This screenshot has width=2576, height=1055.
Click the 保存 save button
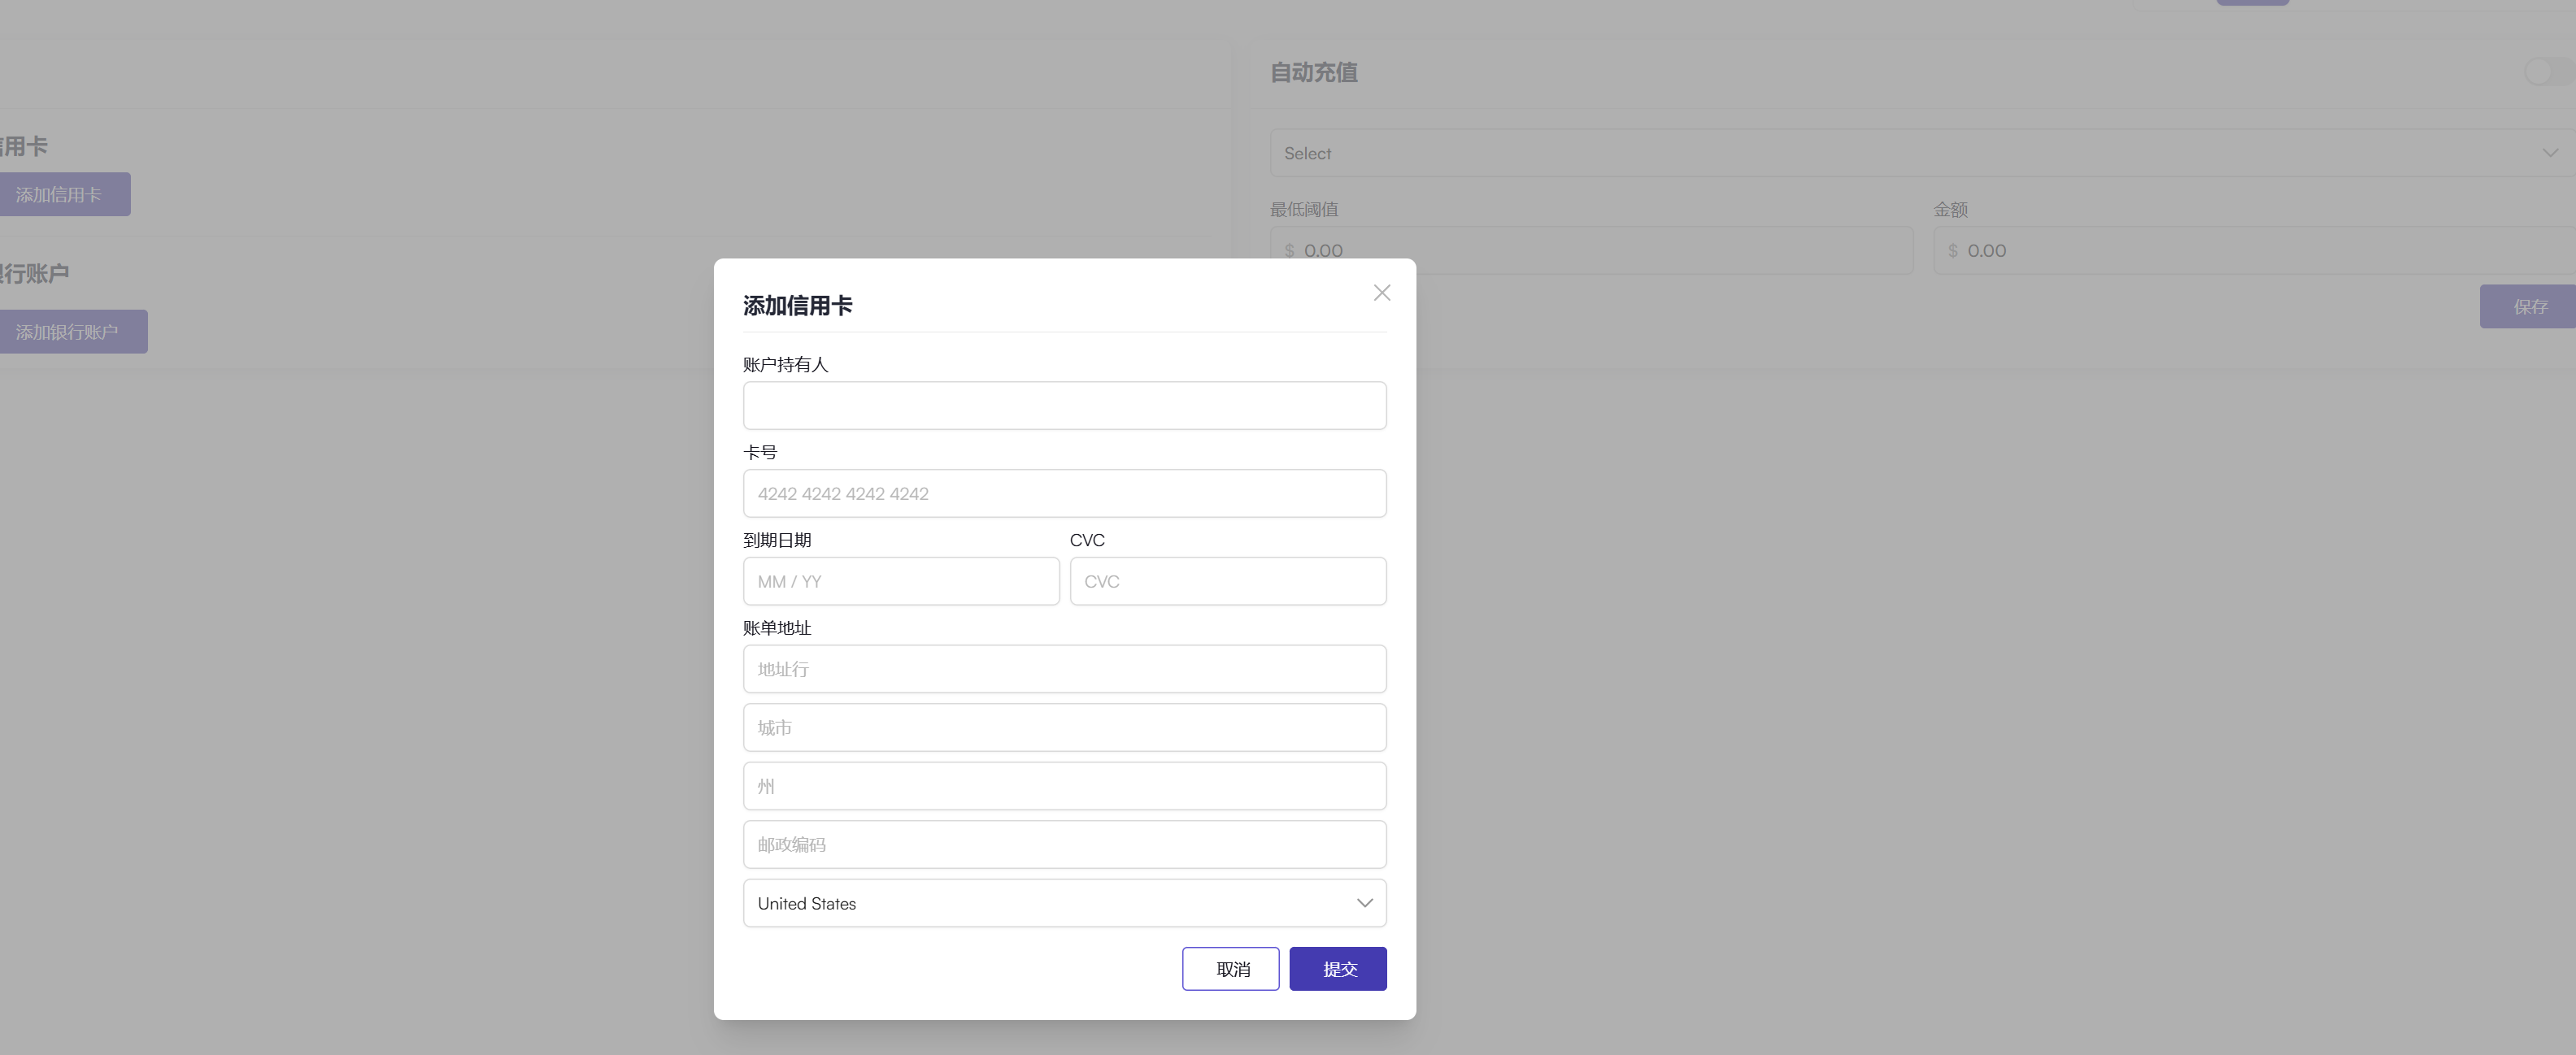[2528, 307]
